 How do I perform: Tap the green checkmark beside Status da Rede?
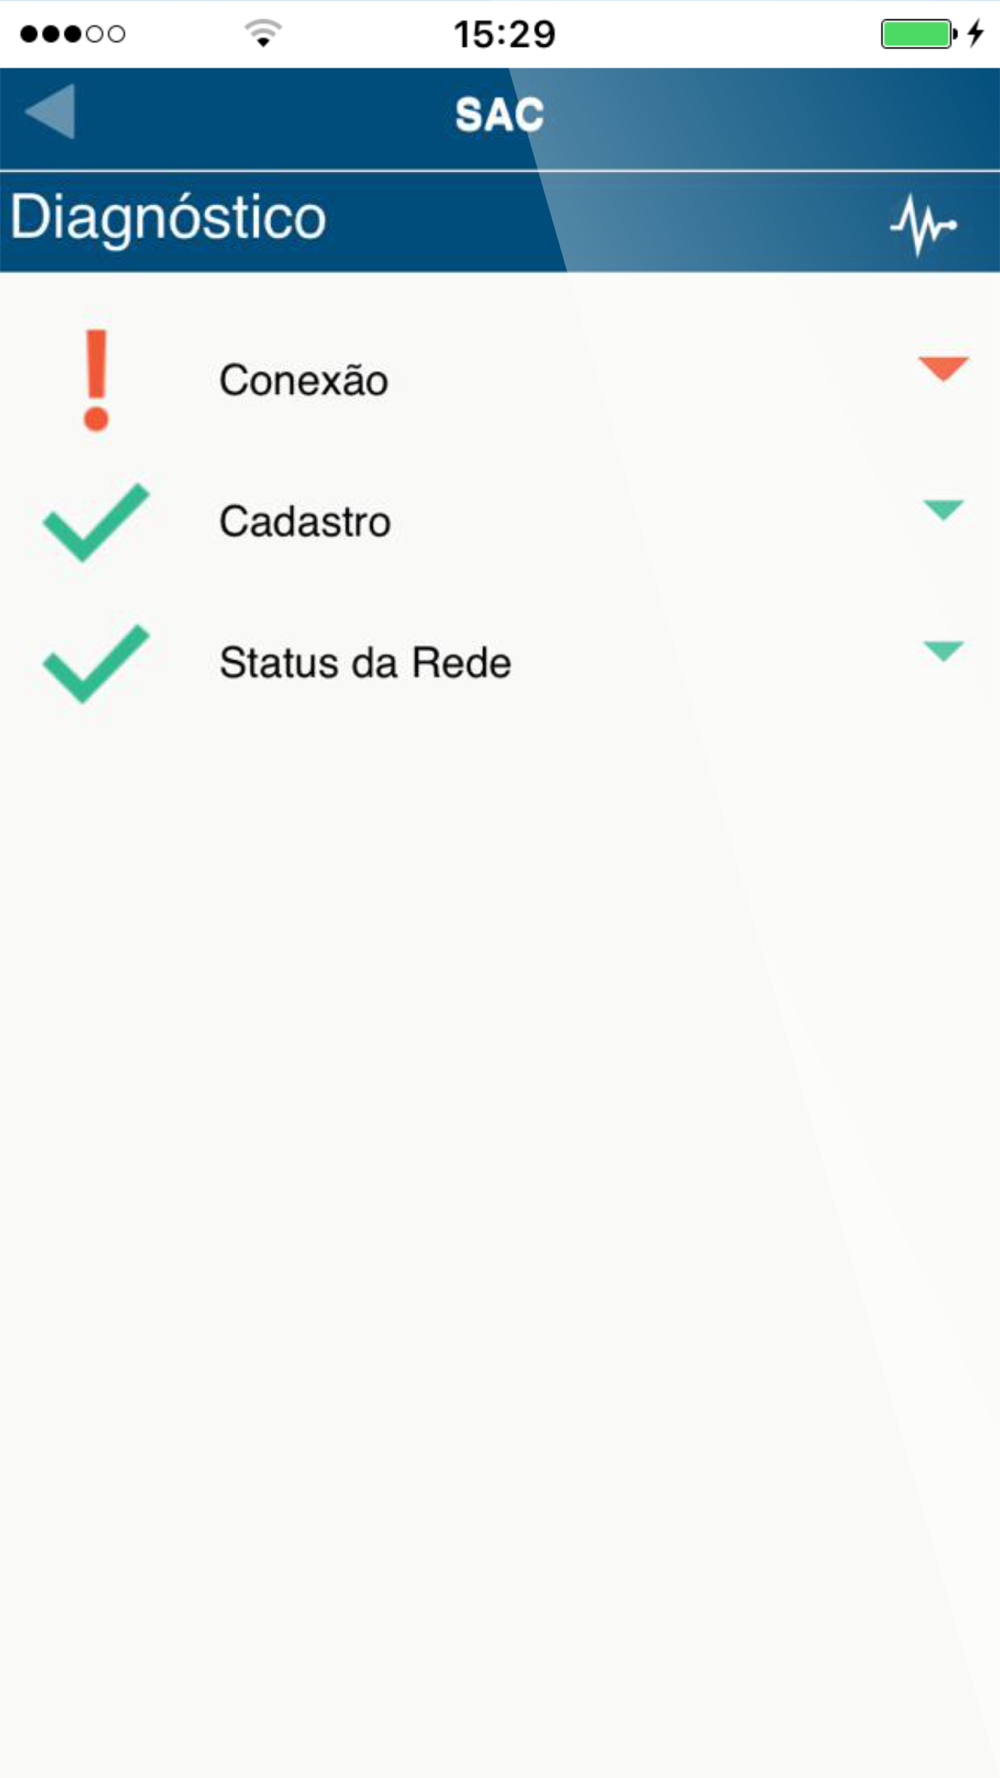[x=96, y=663]
